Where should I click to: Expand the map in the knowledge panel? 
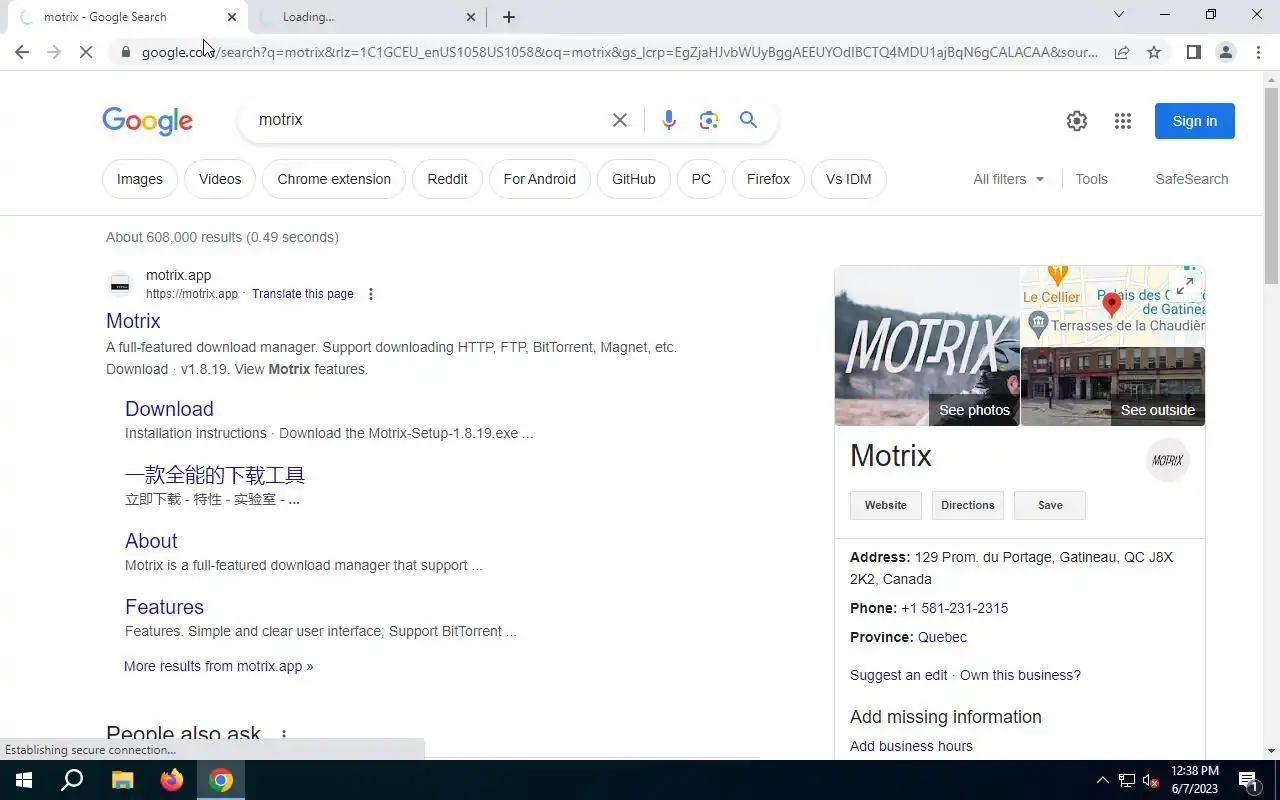click(1185, 287)
